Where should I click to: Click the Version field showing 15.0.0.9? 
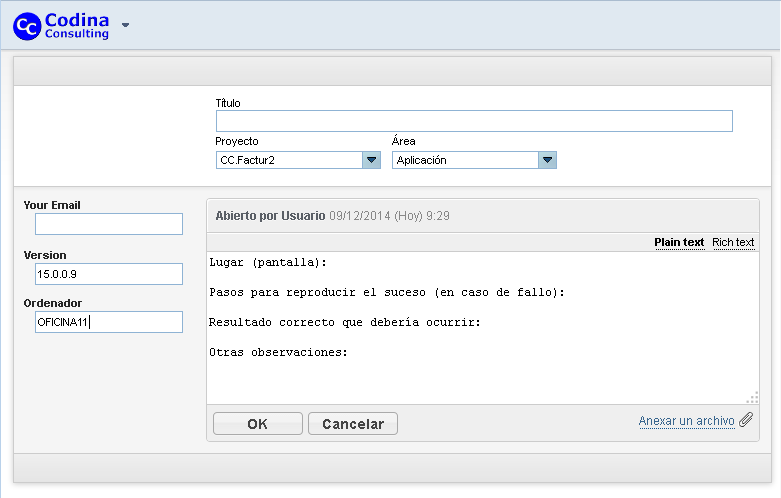tap(109, 274)
